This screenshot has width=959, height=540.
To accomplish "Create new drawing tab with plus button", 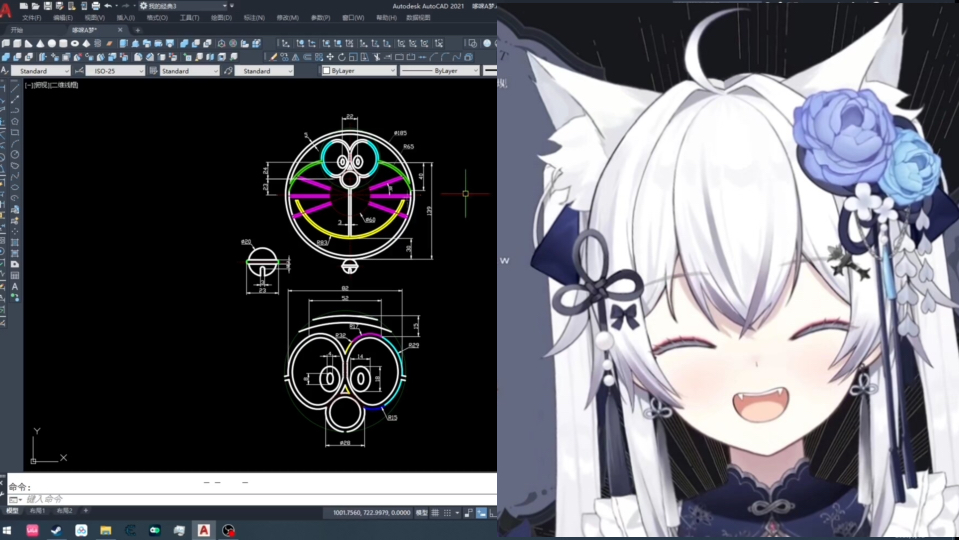I will click(138, 30).
